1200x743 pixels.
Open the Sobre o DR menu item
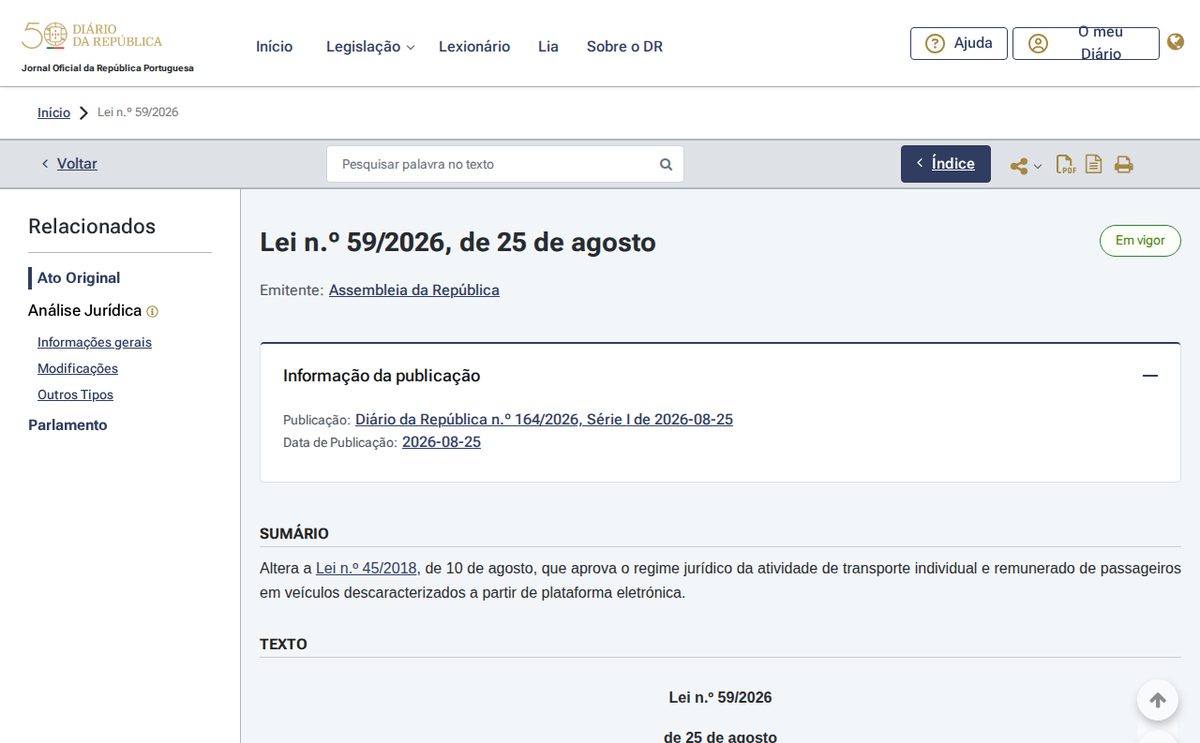coord(625,47)
